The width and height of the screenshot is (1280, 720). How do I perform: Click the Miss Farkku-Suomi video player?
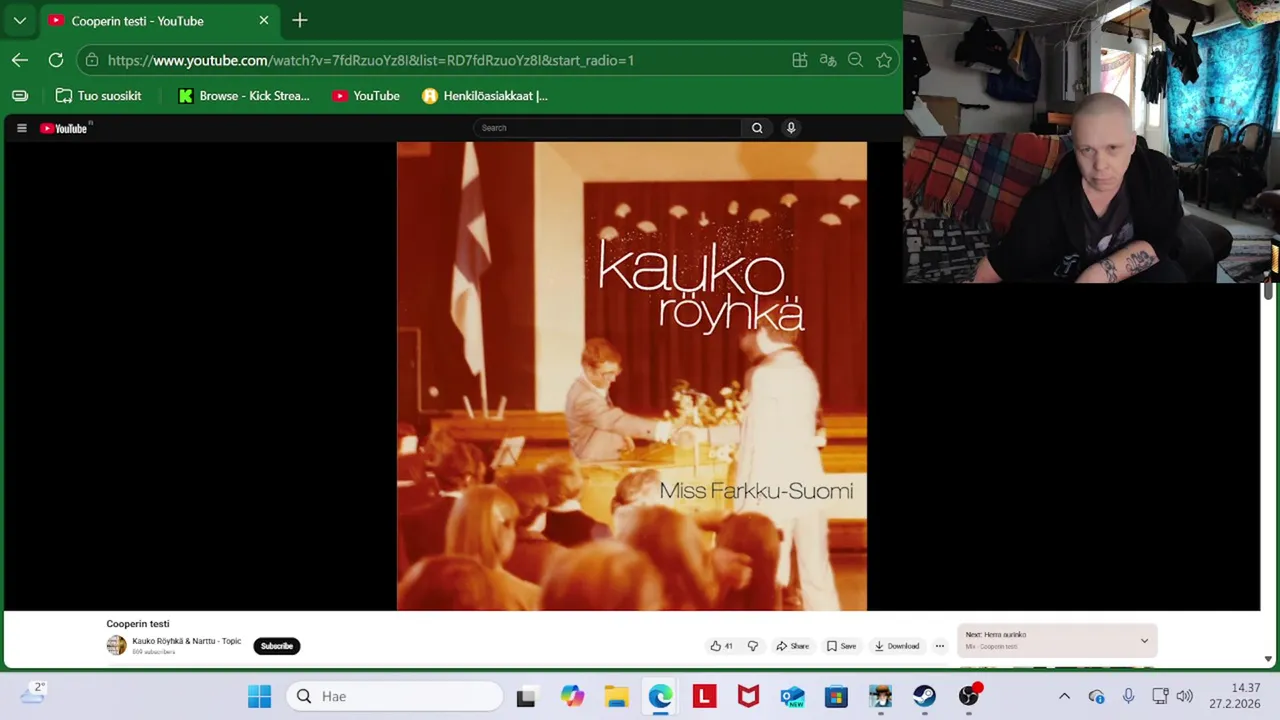tap(632, 376)
